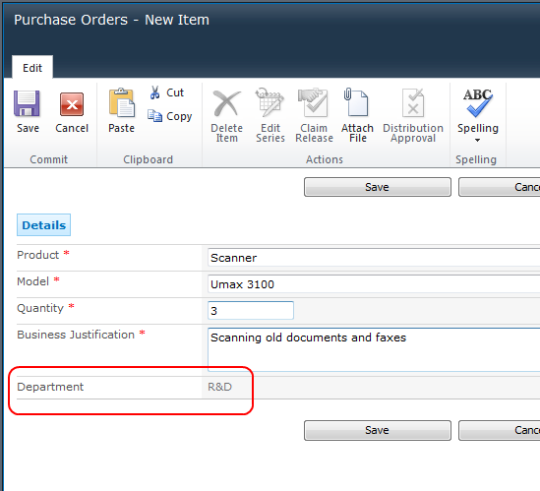Click the bottom Save button
Viewport: 540px width, 491px height.
click(x=377, y=430)
